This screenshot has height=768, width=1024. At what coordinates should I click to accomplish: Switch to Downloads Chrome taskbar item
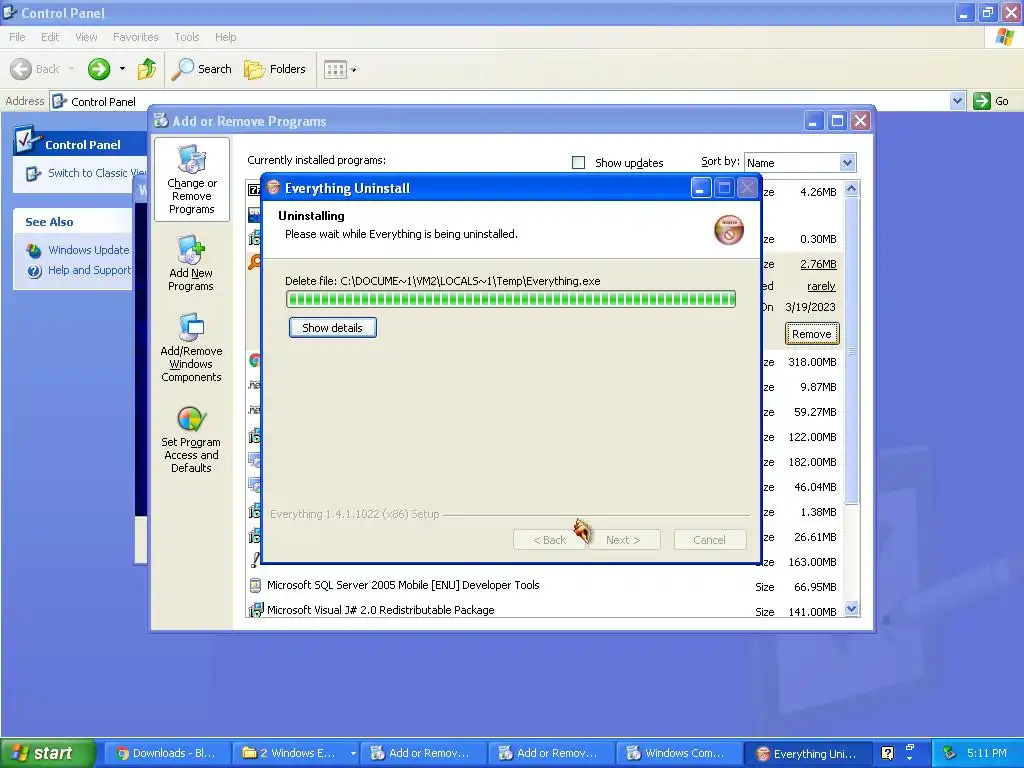(x=167, y=753)
